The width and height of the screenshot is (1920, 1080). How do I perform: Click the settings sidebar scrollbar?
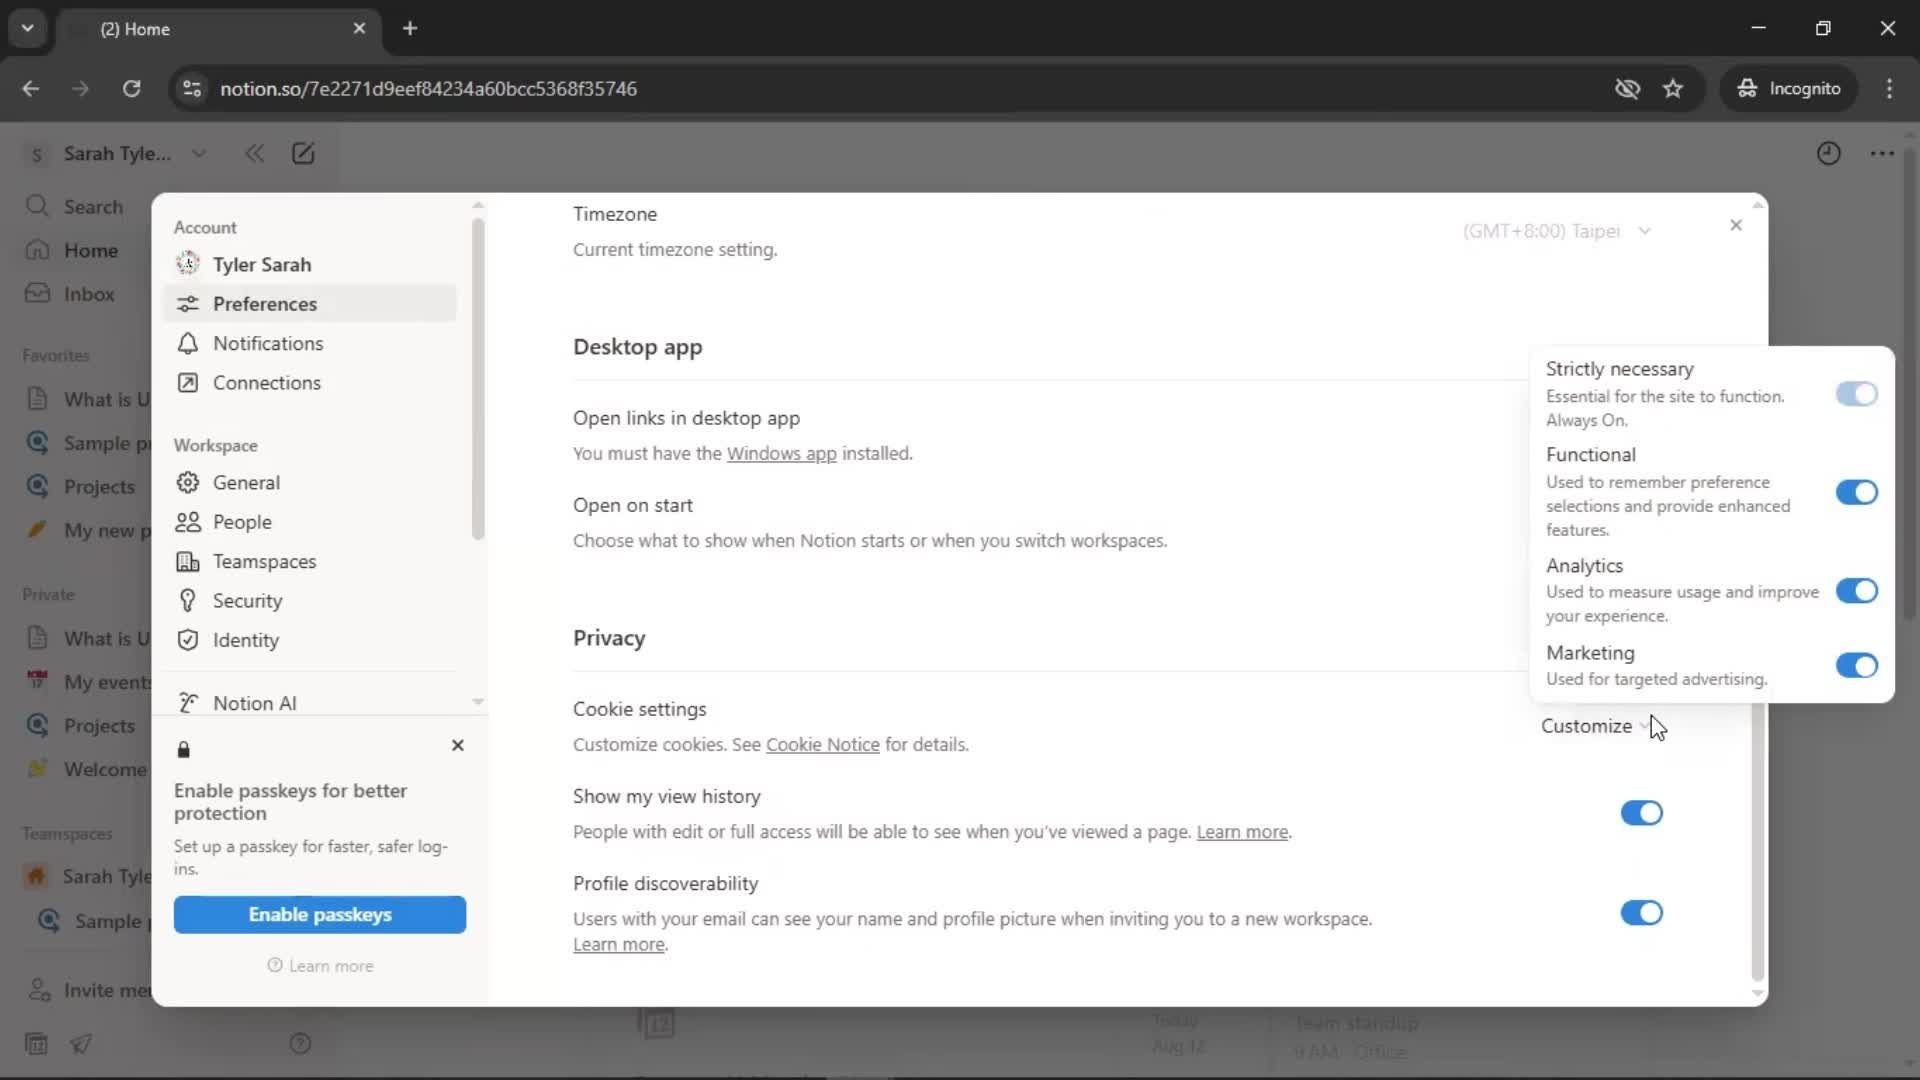[478, 378]
